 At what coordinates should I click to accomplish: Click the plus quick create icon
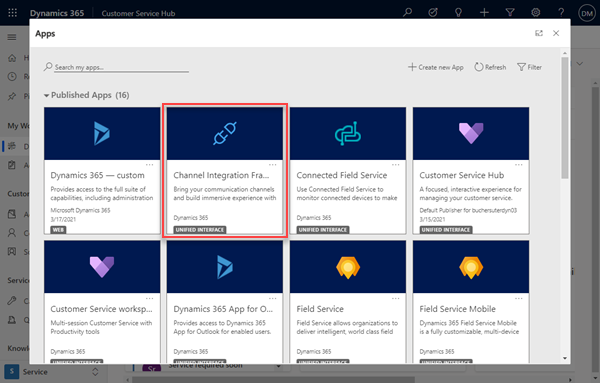484,13
